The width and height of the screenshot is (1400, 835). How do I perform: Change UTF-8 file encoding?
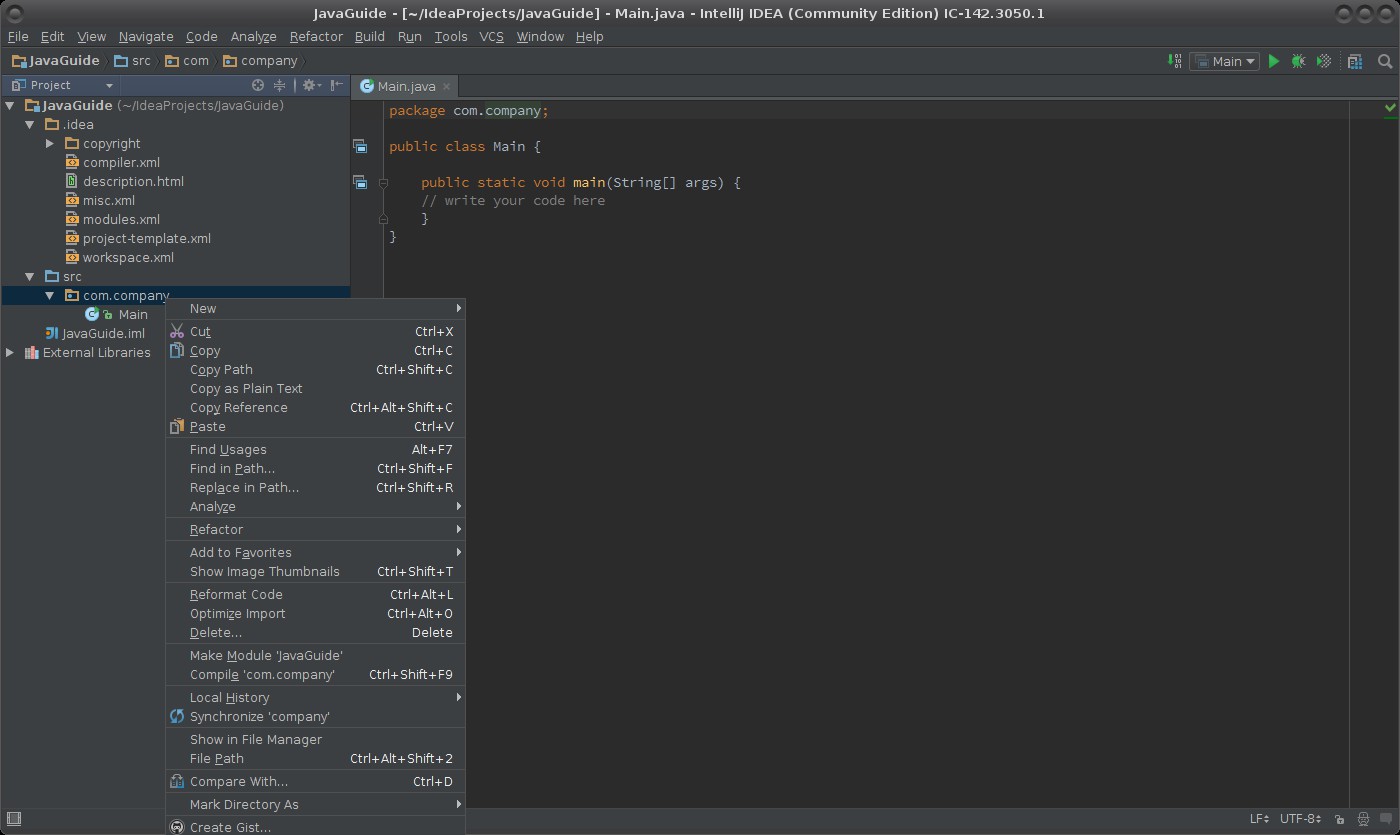coord(1302,819)
